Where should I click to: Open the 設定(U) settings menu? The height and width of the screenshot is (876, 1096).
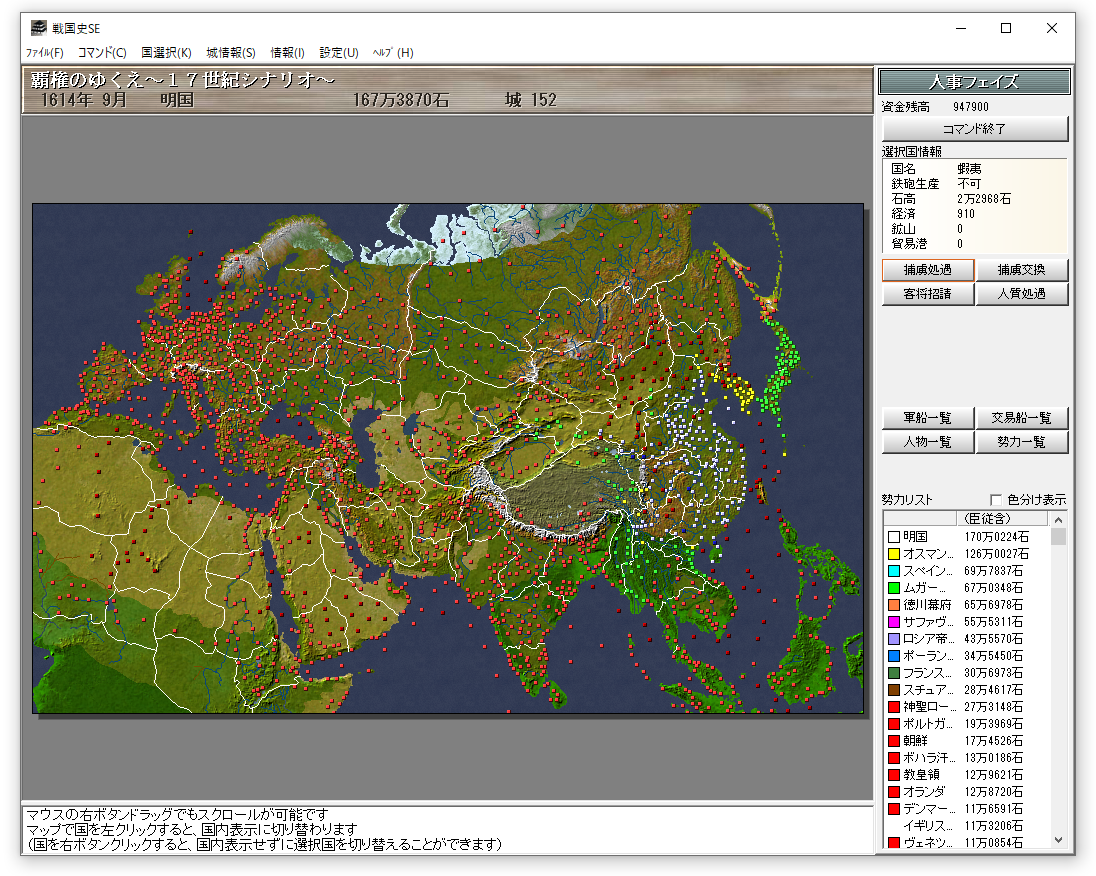339,53
